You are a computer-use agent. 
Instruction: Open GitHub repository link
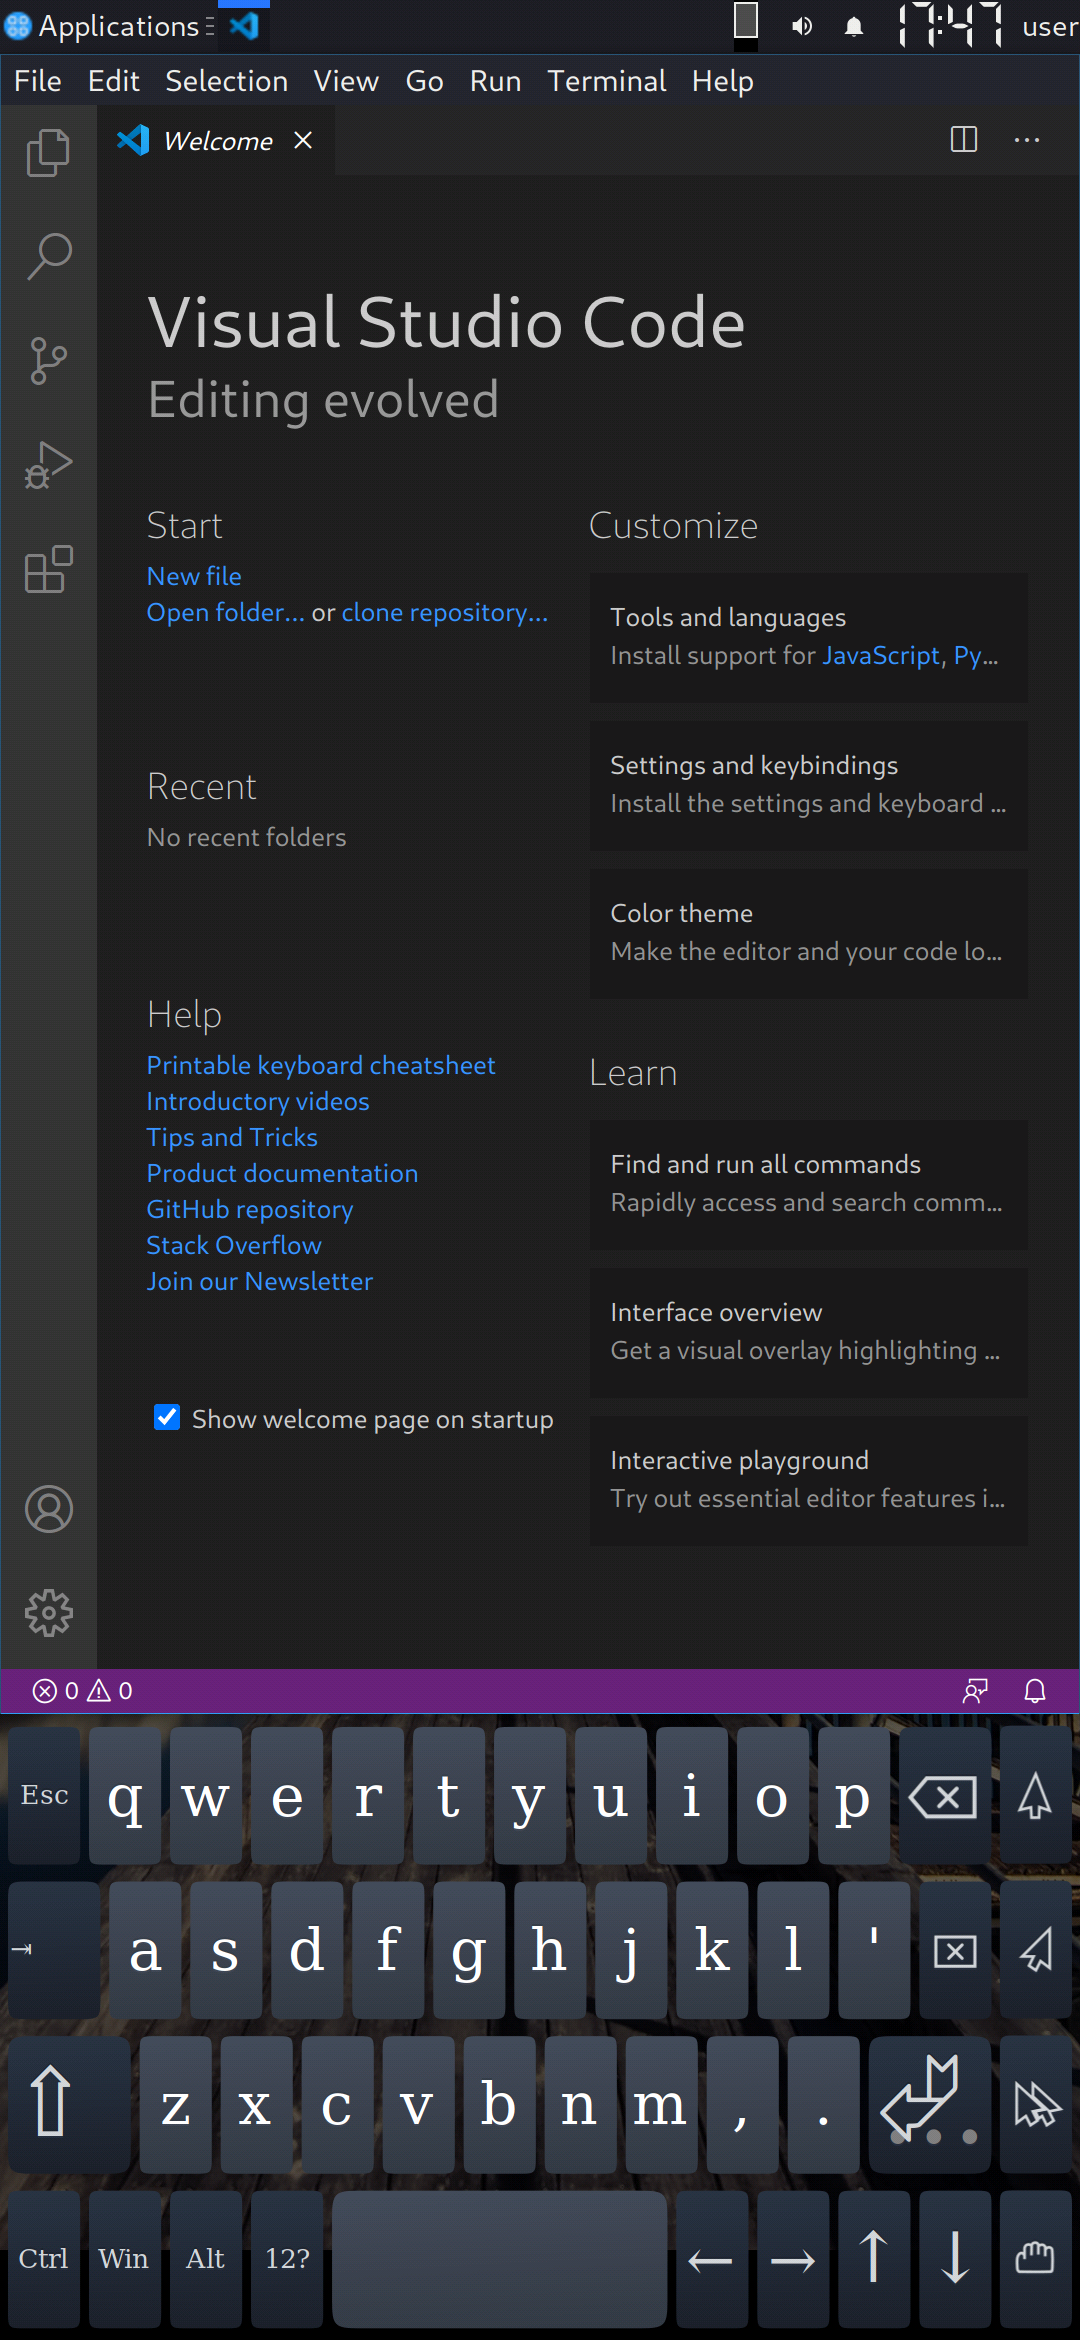(x=250, y=1209)
